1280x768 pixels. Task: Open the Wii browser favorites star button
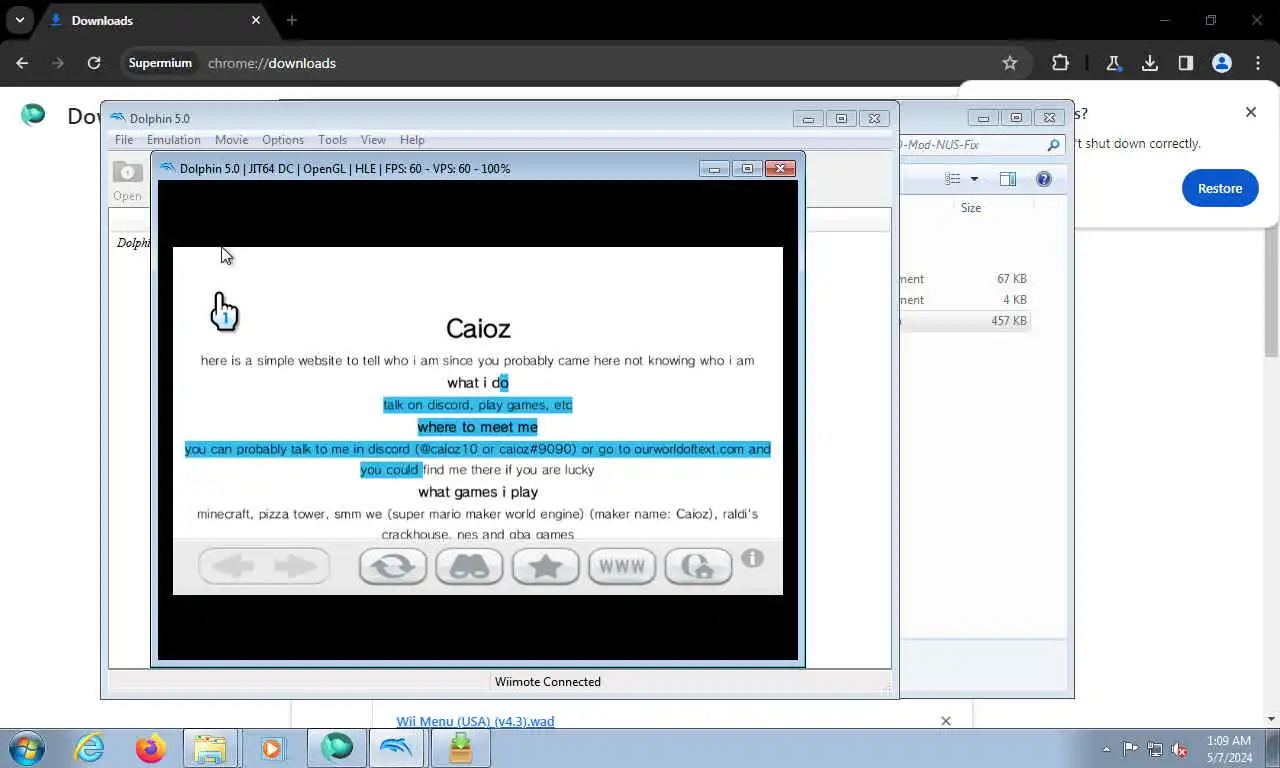pyautogui.click(x=546, y=566)
